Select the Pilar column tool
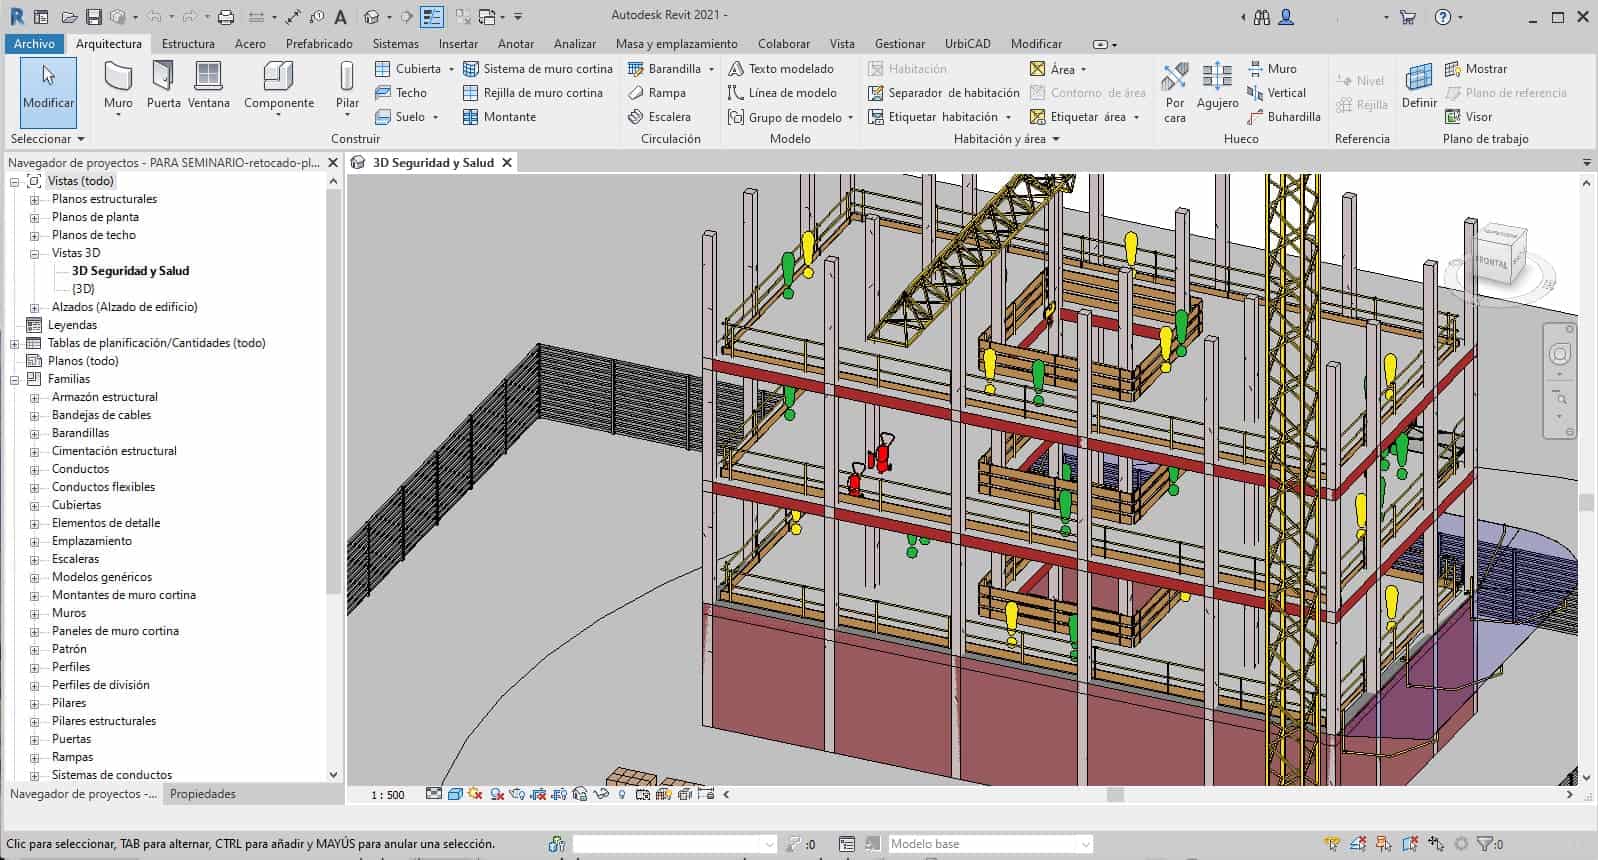 [347, 86]
